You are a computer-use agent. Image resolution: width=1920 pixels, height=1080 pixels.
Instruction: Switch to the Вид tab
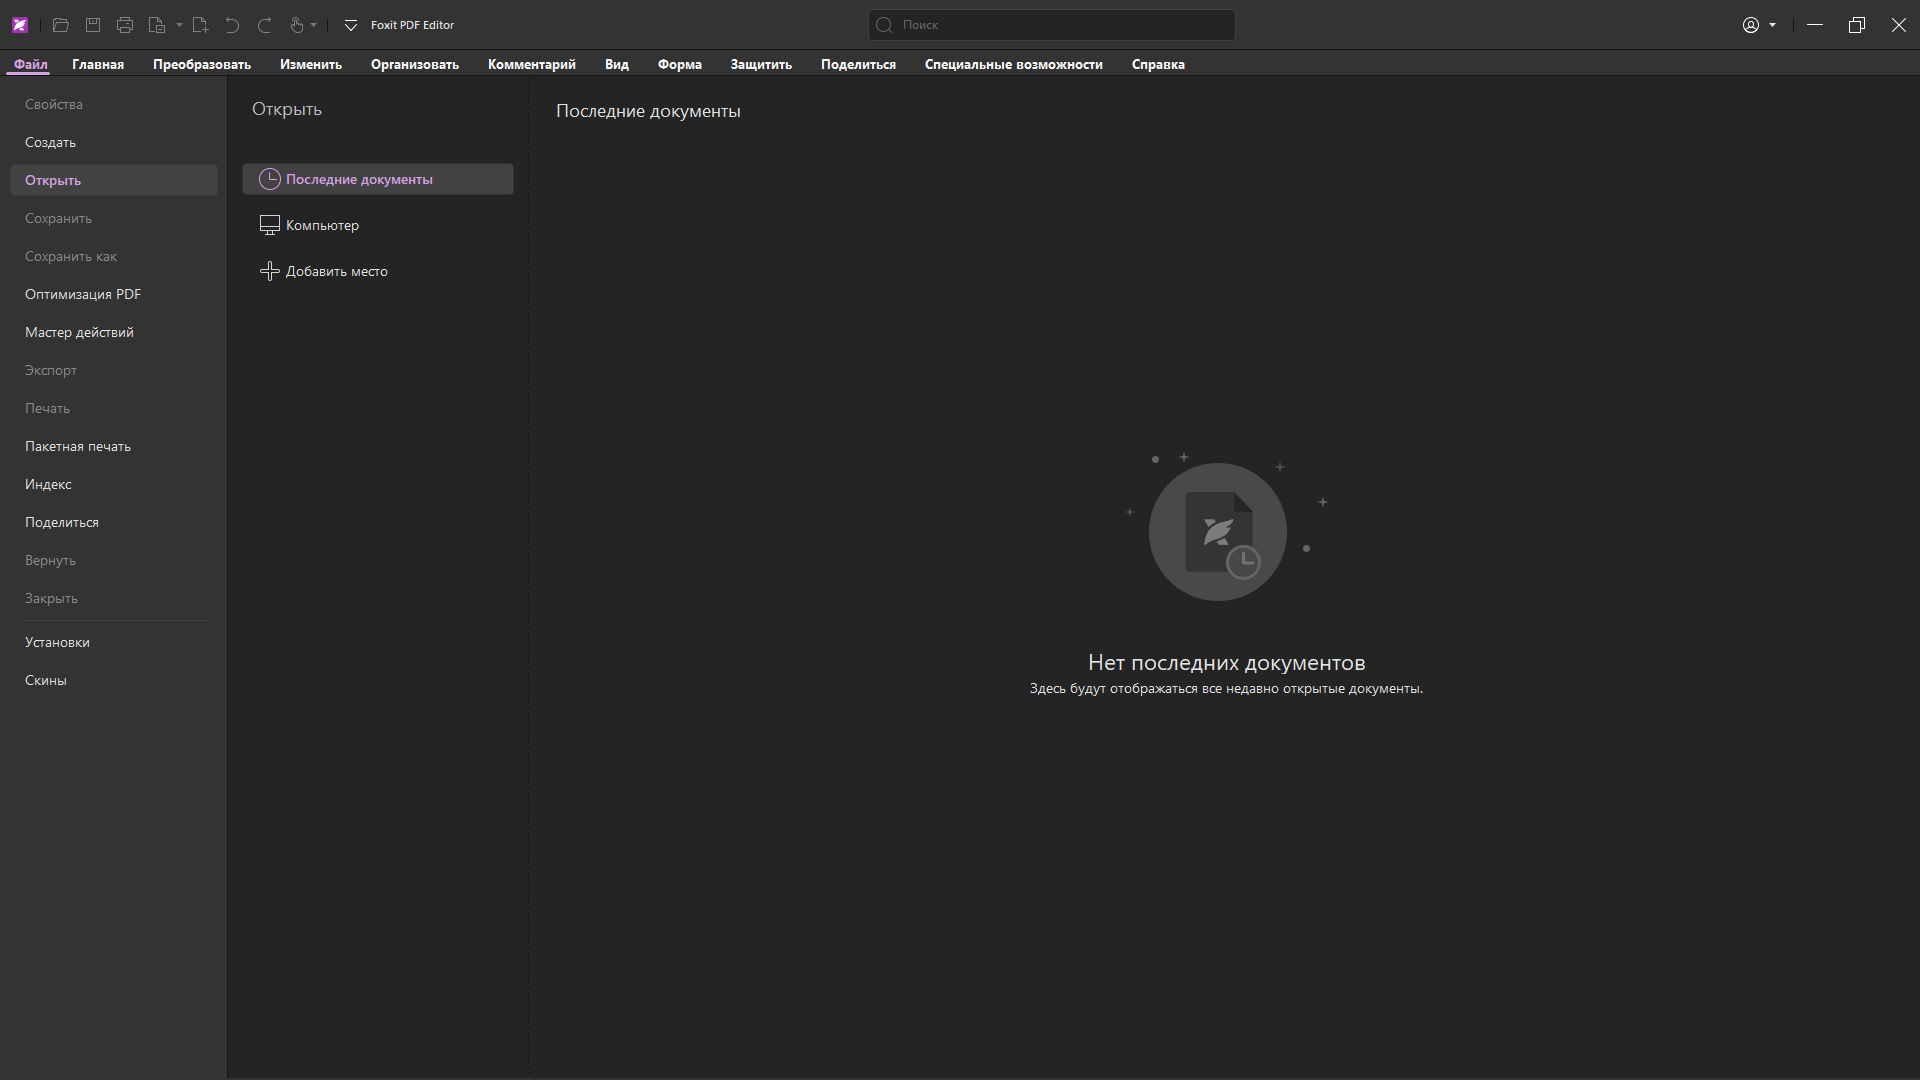point(617,64)
